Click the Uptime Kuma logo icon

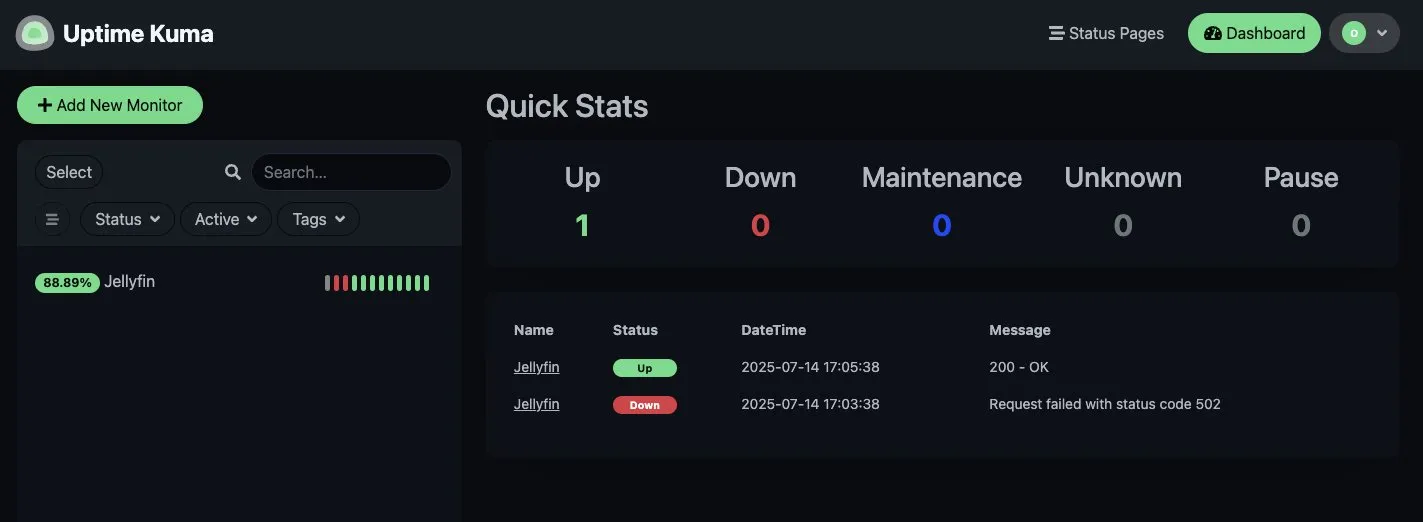(35, 33)
